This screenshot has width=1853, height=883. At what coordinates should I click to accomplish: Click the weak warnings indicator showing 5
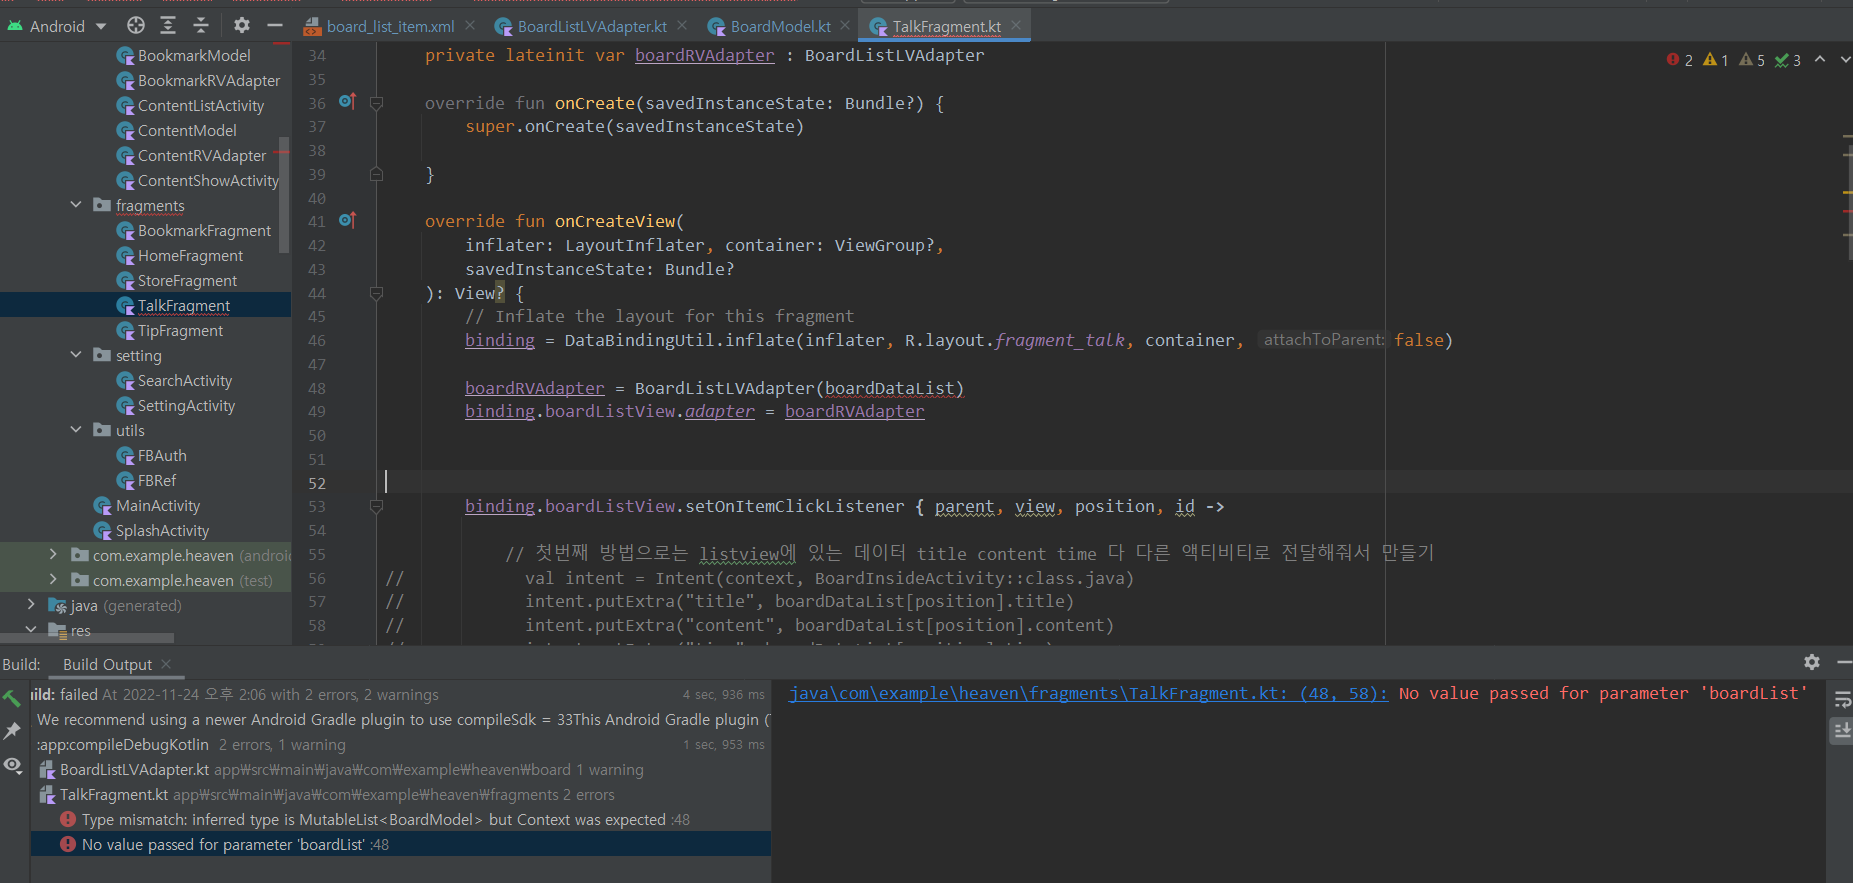(x=1752, y=60)
